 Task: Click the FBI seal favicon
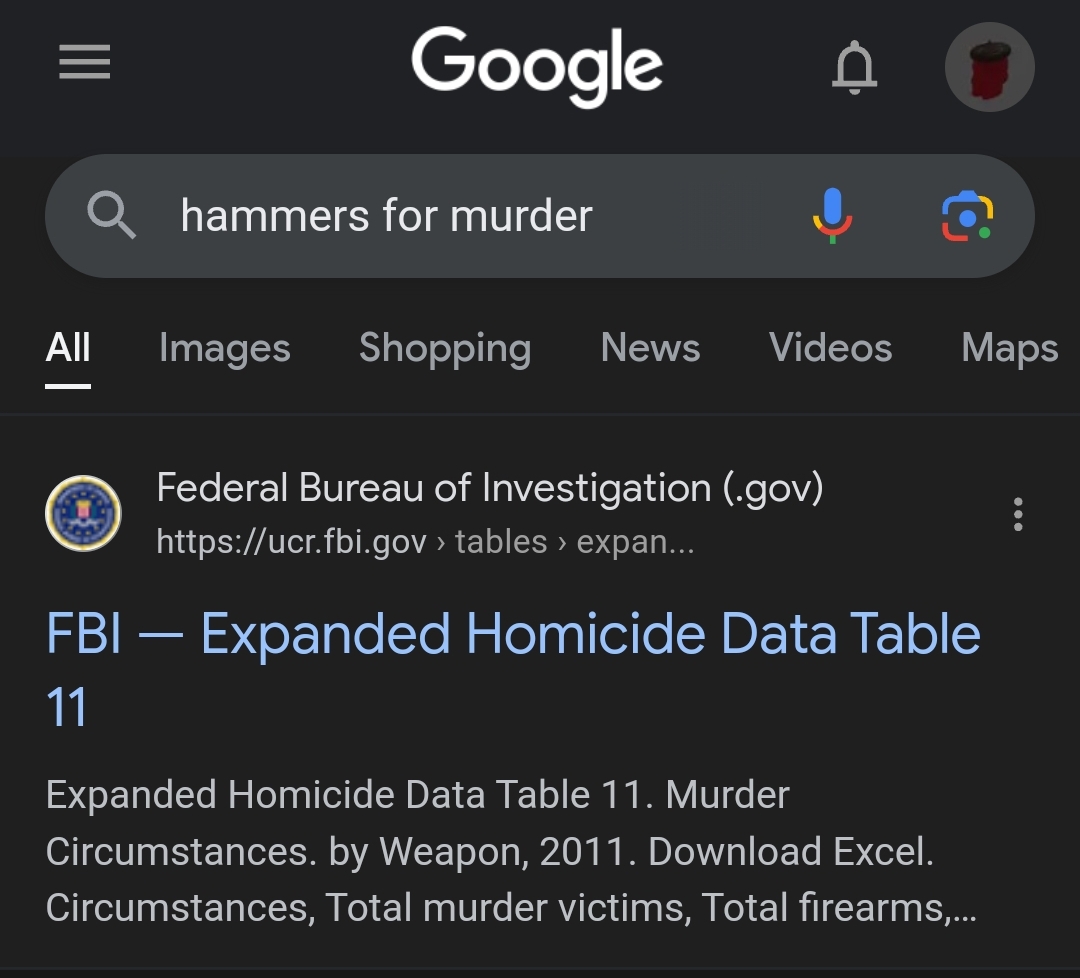tap(83, 514)
